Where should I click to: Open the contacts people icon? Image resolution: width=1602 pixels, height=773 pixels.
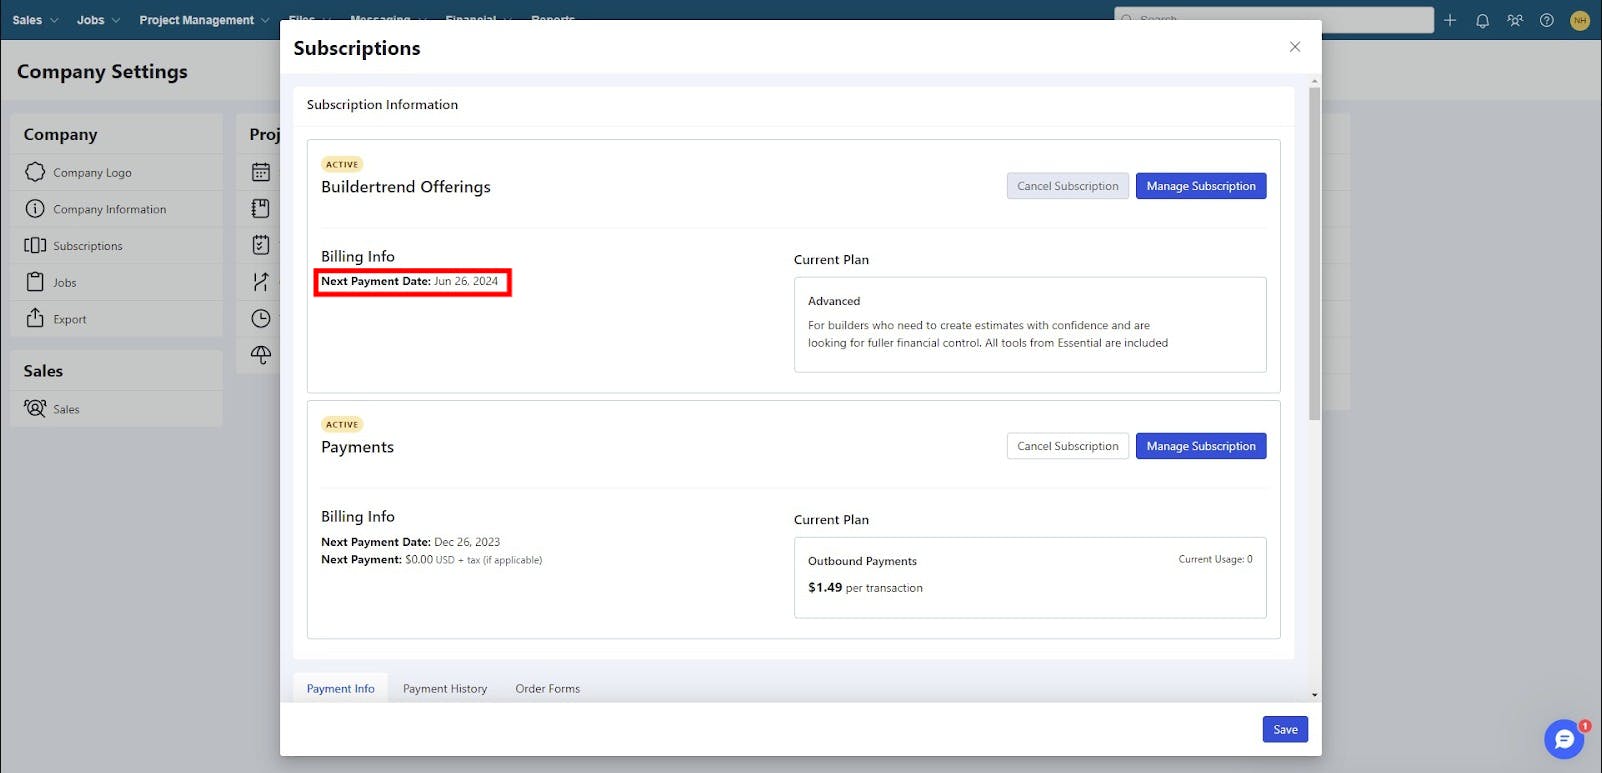coord(1515,20)
